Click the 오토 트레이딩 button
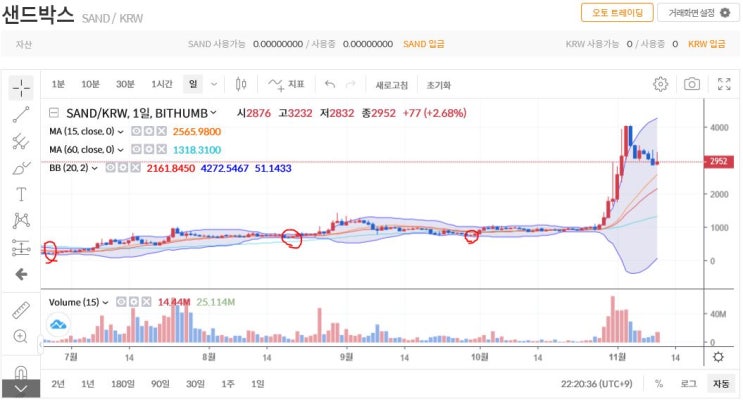Screen dimensions: 743x409 click(x=617, y=13)
